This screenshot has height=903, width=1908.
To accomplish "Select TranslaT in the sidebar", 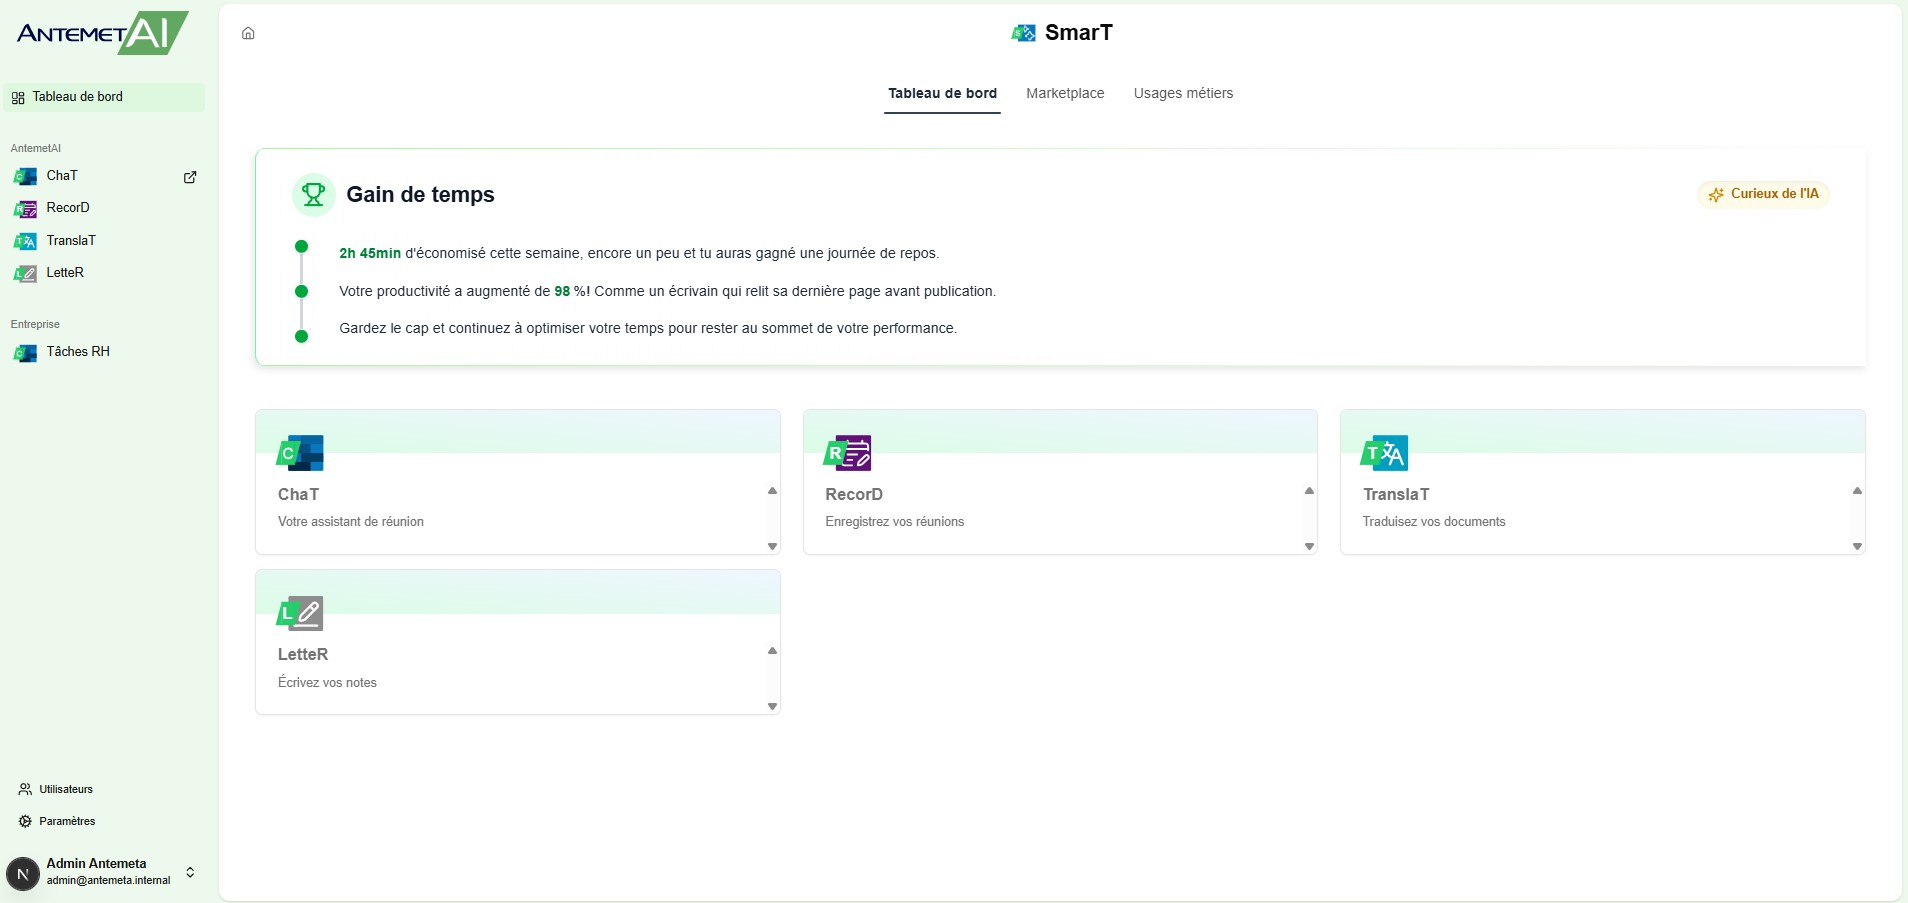I will point(70,241).
